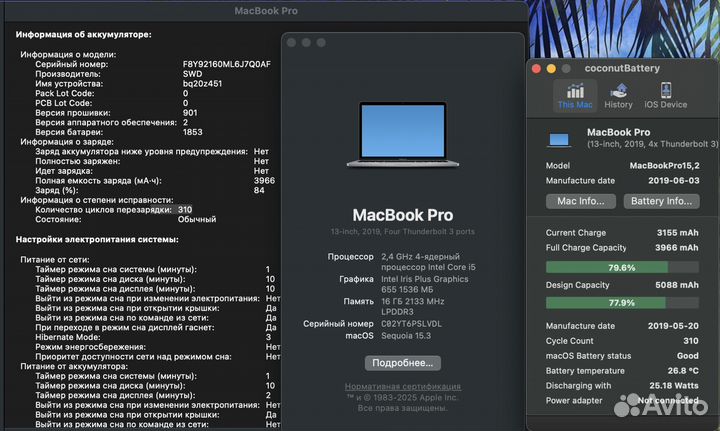Image resolution: width=720 pixels, height=431 pixels.
Task: Click the device name bq20z451
Action: point(202,84)
